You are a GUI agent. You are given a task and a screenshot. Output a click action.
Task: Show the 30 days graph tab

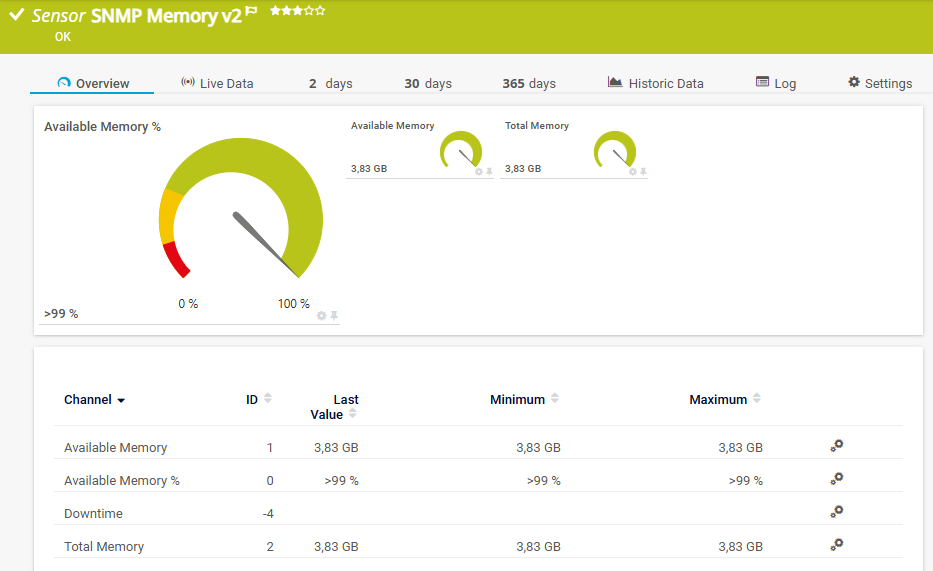tap(428, 84)
